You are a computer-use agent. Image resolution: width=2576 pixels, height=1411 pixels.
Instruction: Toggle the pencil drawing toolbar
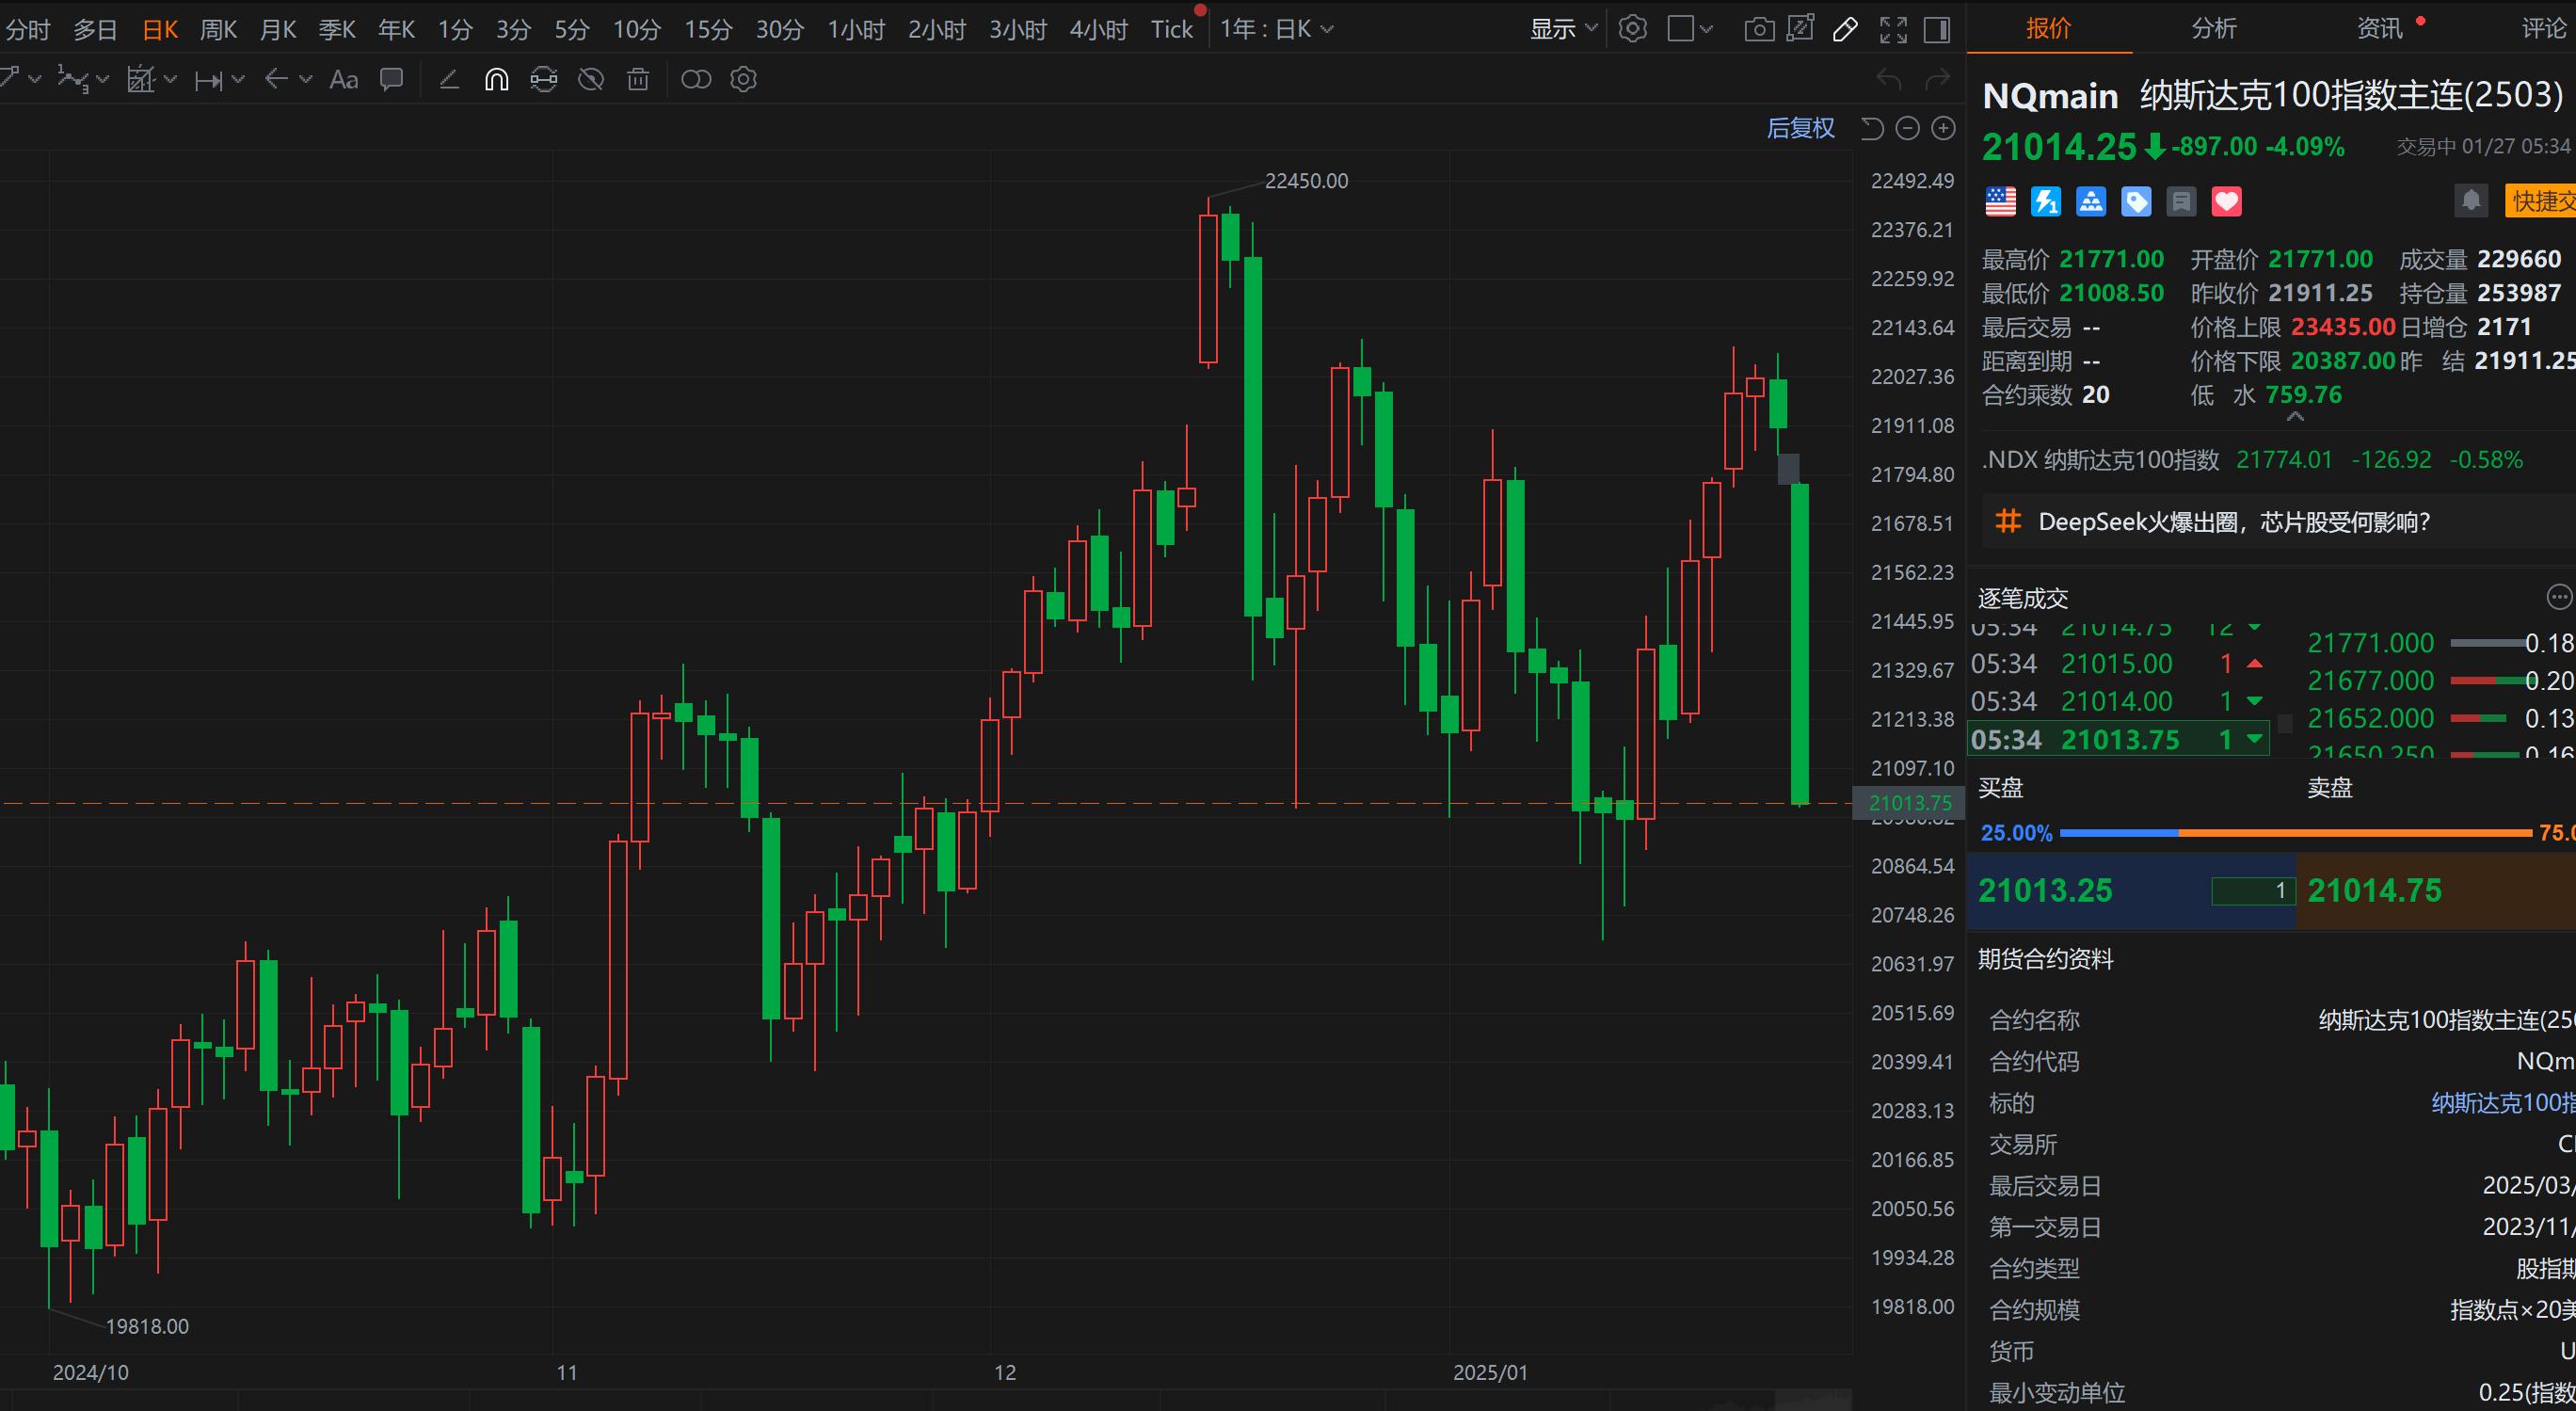[1846, 29]
